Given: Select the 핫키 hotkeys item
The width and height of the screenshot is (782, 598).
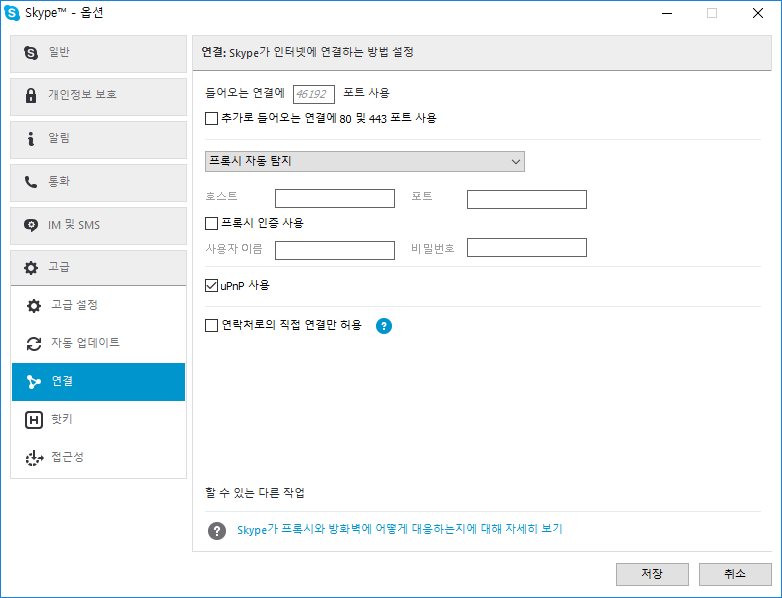Looking at the screenshot, I should (x=98, y=419).
